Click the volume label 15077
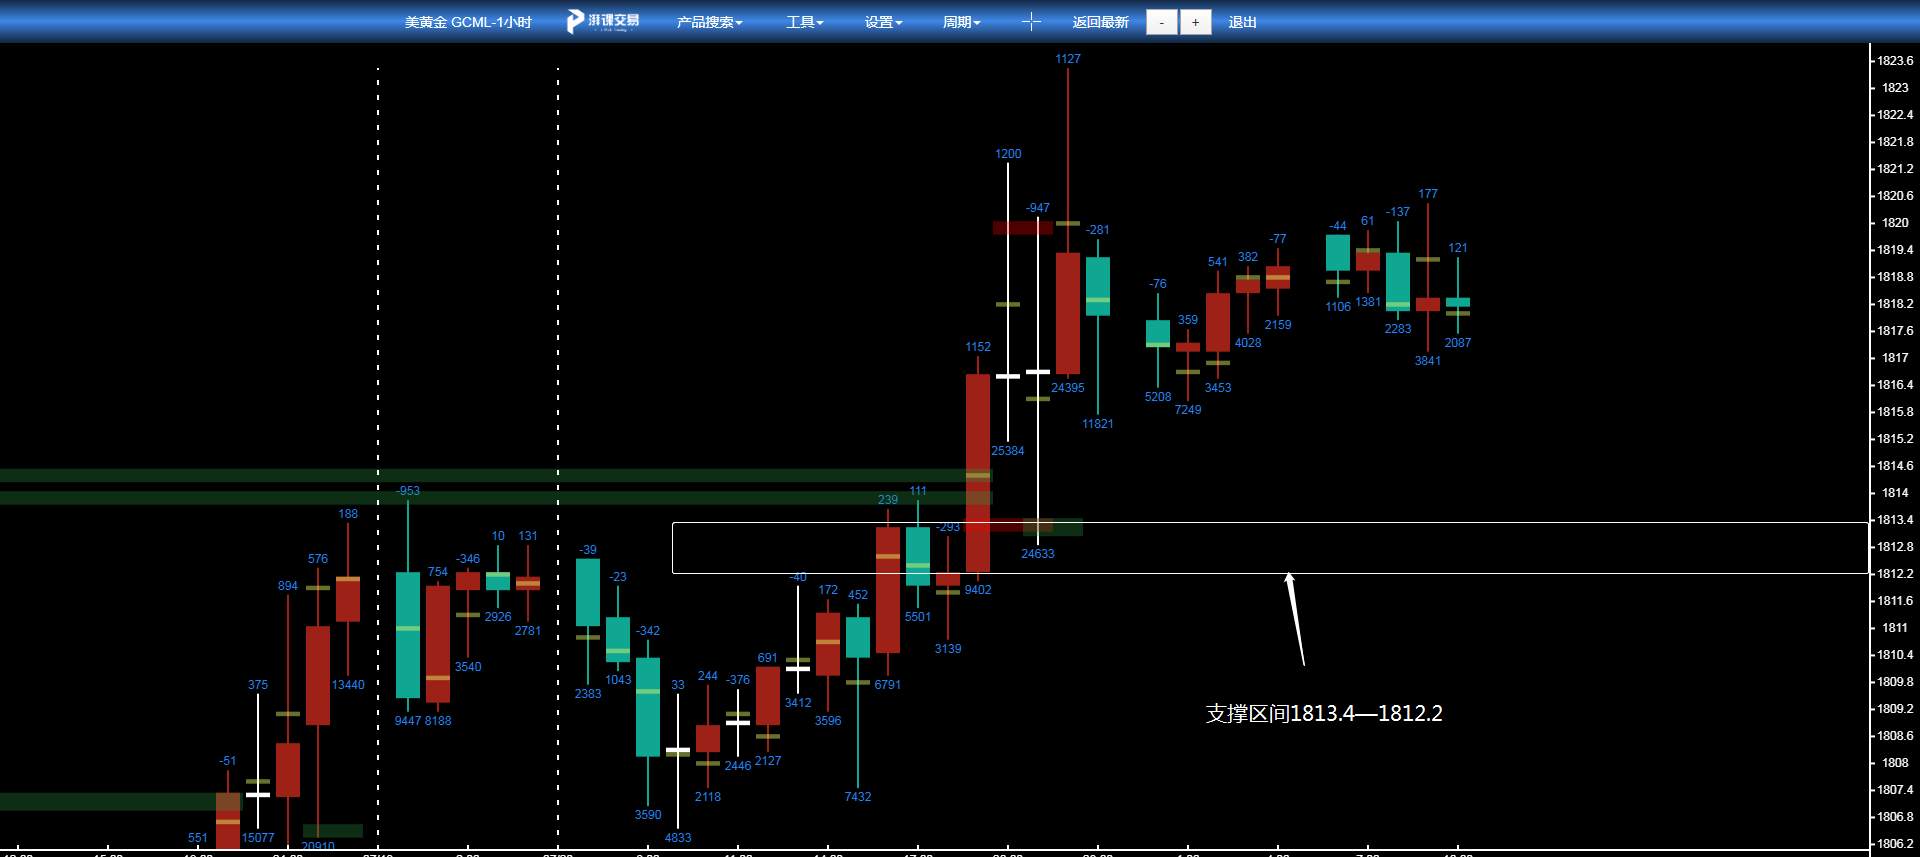 coord(258,838)
